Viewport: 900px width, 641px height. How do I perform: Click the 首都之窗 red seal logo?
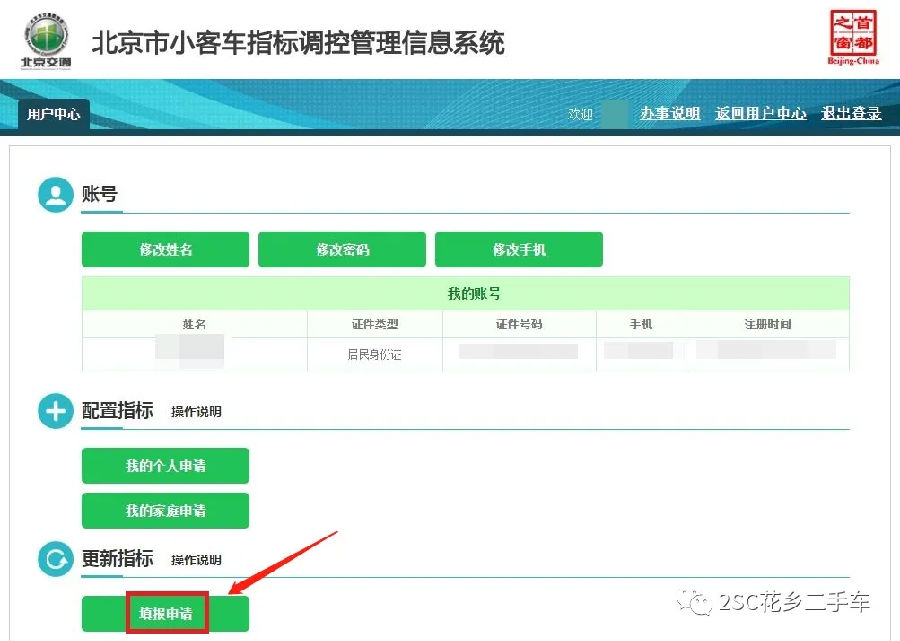853,36
